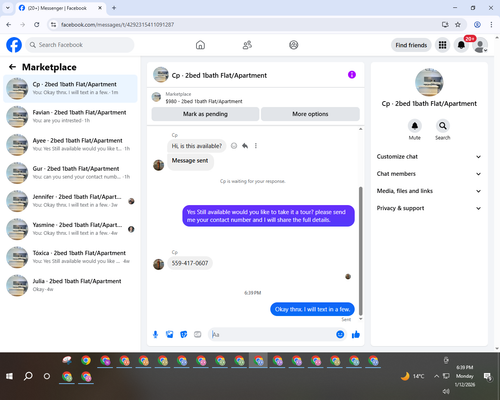The height and width of the screenshot is (400, 500).
Task: Open the Chrome three-dot menu
Action: click(491, 24)
